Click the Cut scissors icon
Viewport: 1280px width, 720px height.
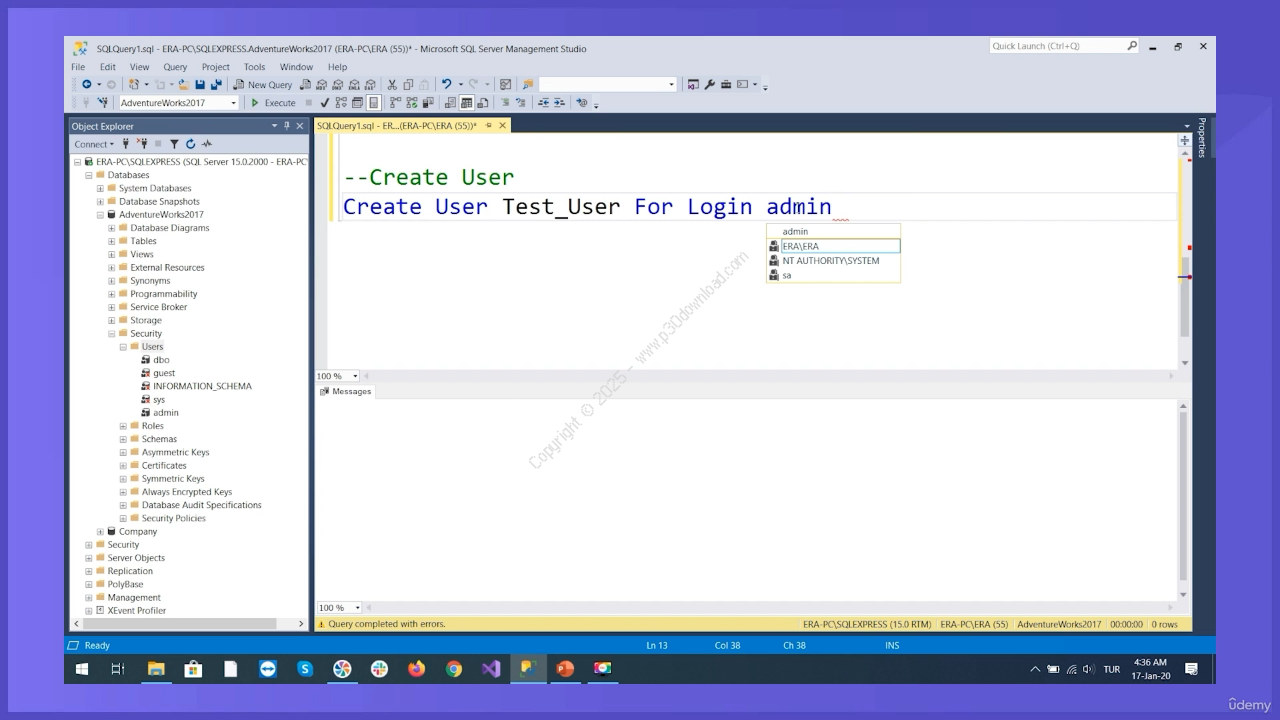[392, 85]
